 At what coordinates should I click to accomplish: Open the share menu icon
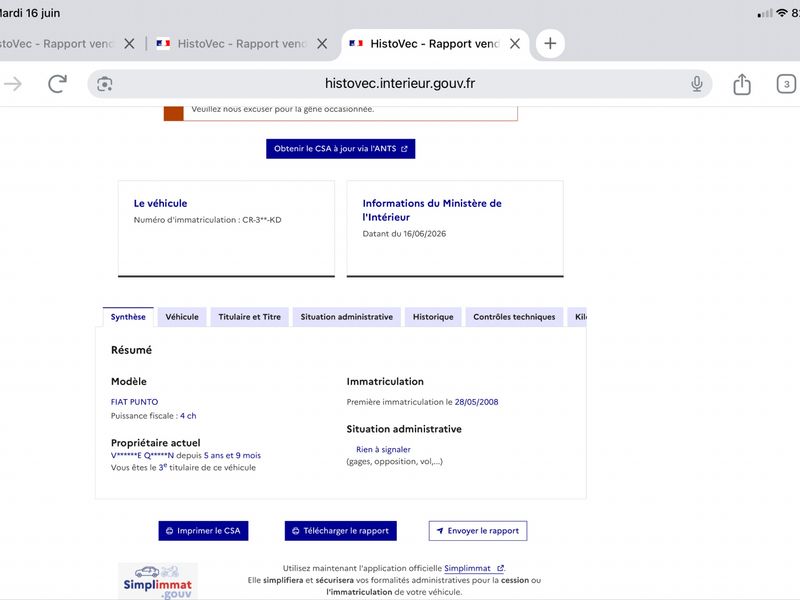(x=742, y=84)
